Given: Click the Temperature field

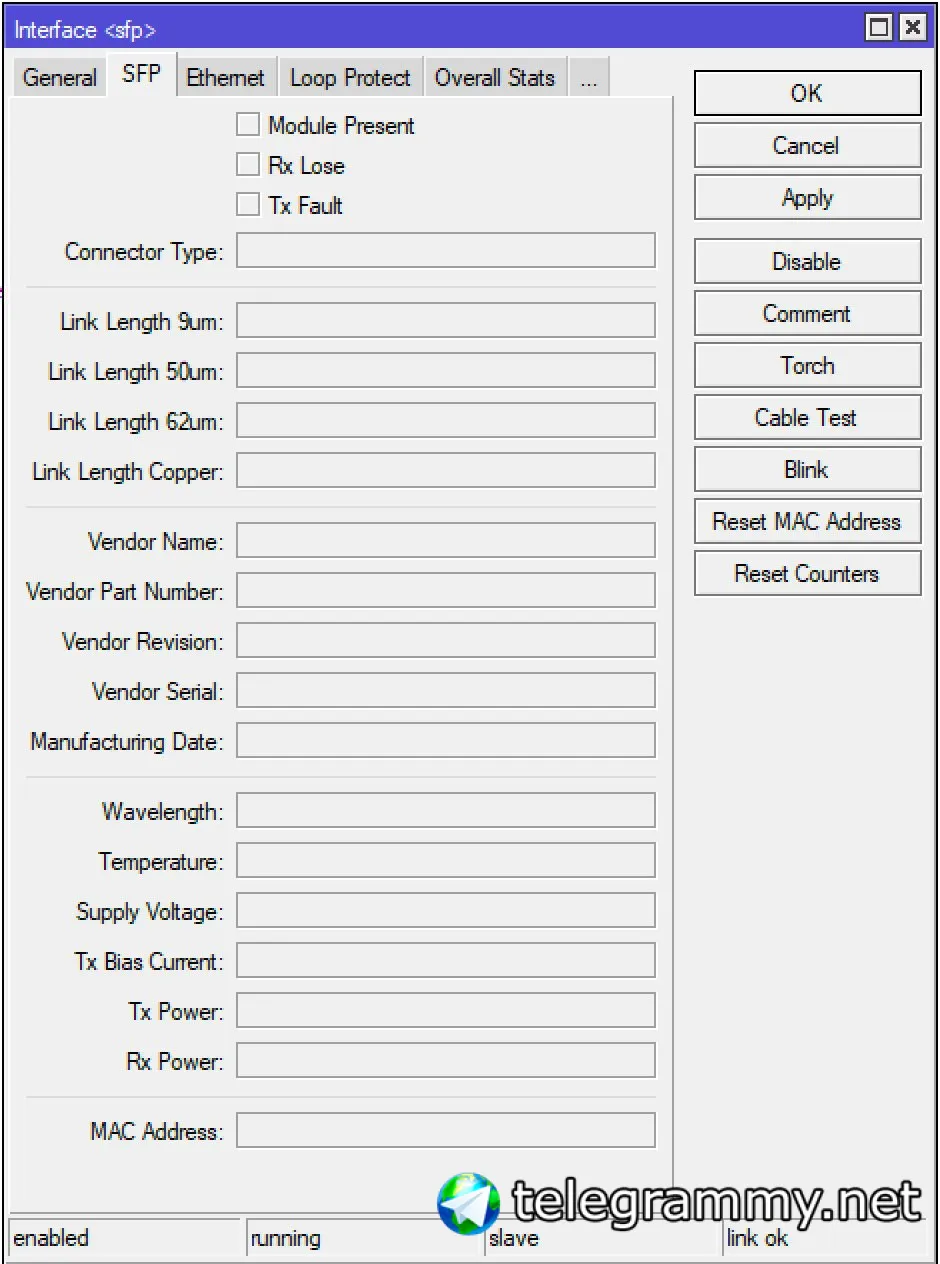Looking at the screenshot, I should coord(446,861).
